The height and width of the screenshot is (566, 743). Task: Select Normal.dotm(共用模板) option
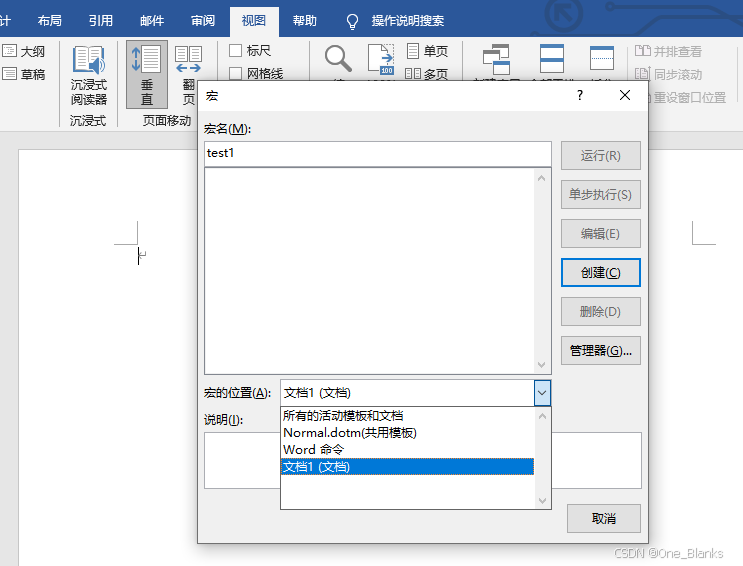click(x=408, y=433)
